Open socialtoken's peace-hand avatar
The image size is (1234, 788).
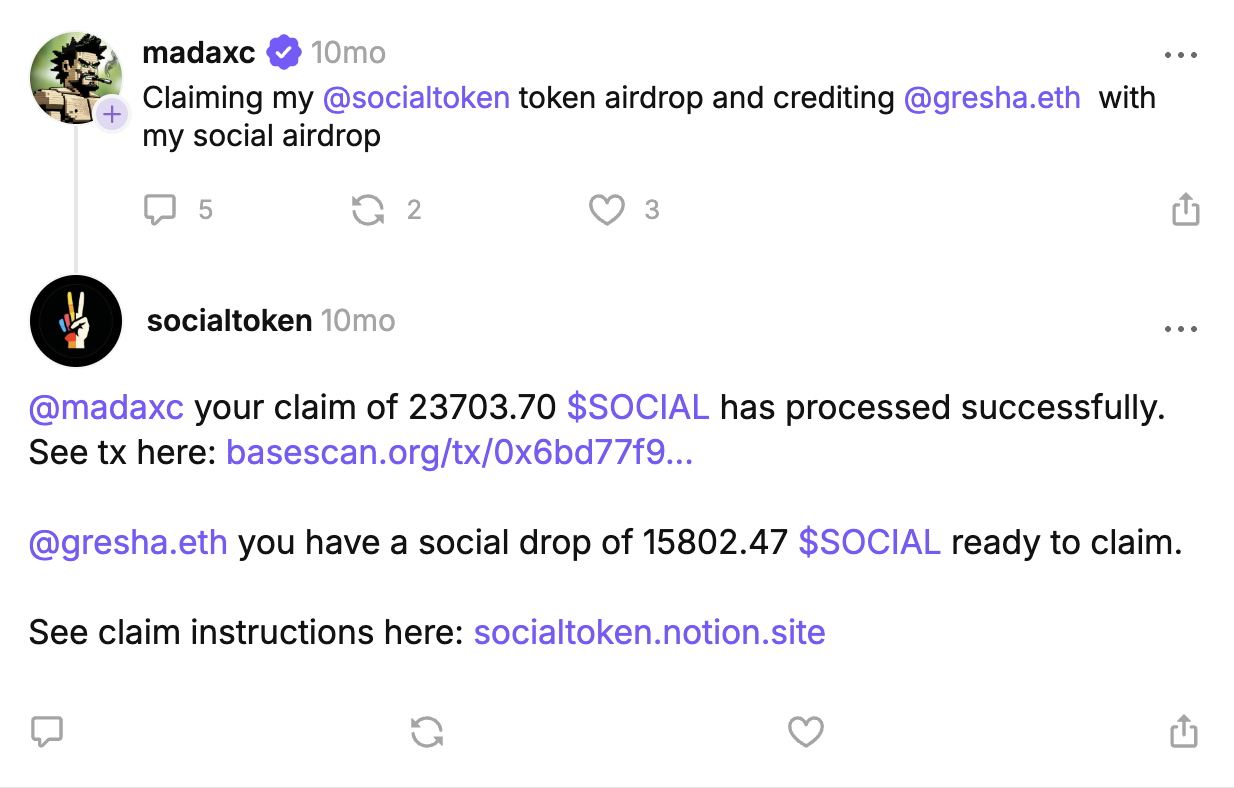pos(76,321)
